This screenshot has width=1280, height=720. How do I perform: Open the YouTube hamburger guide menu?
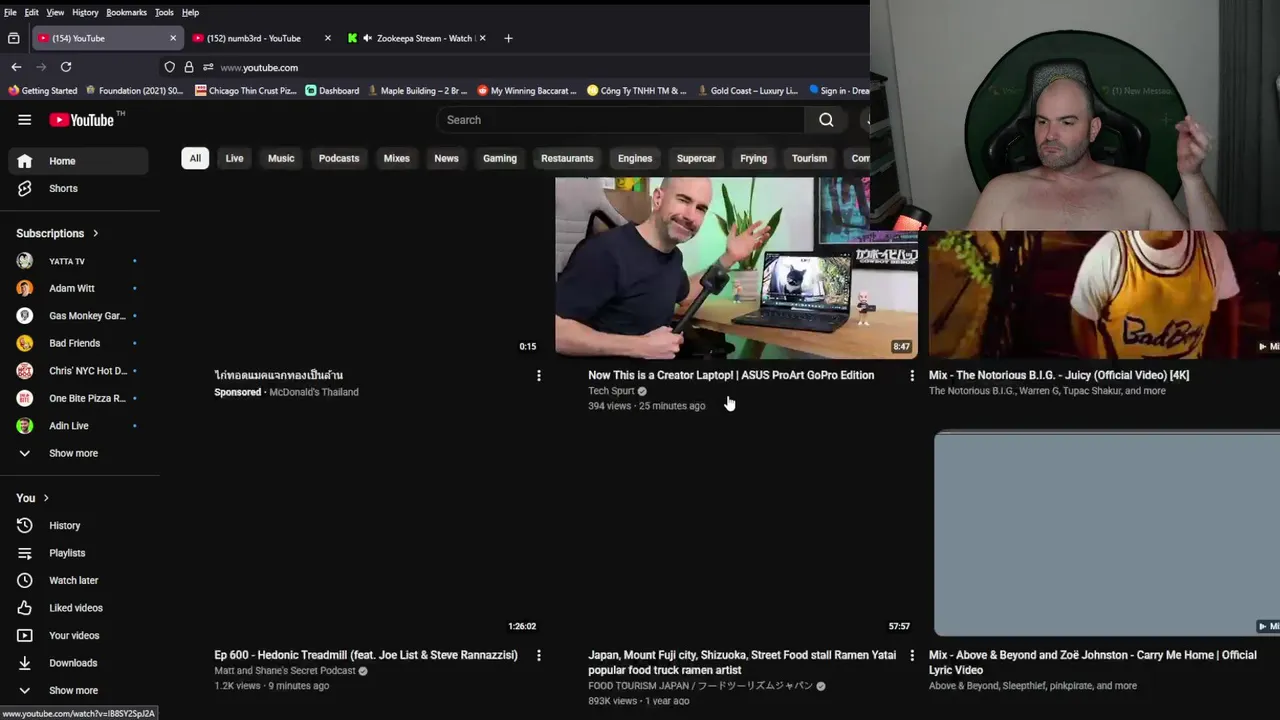(24, 120)
